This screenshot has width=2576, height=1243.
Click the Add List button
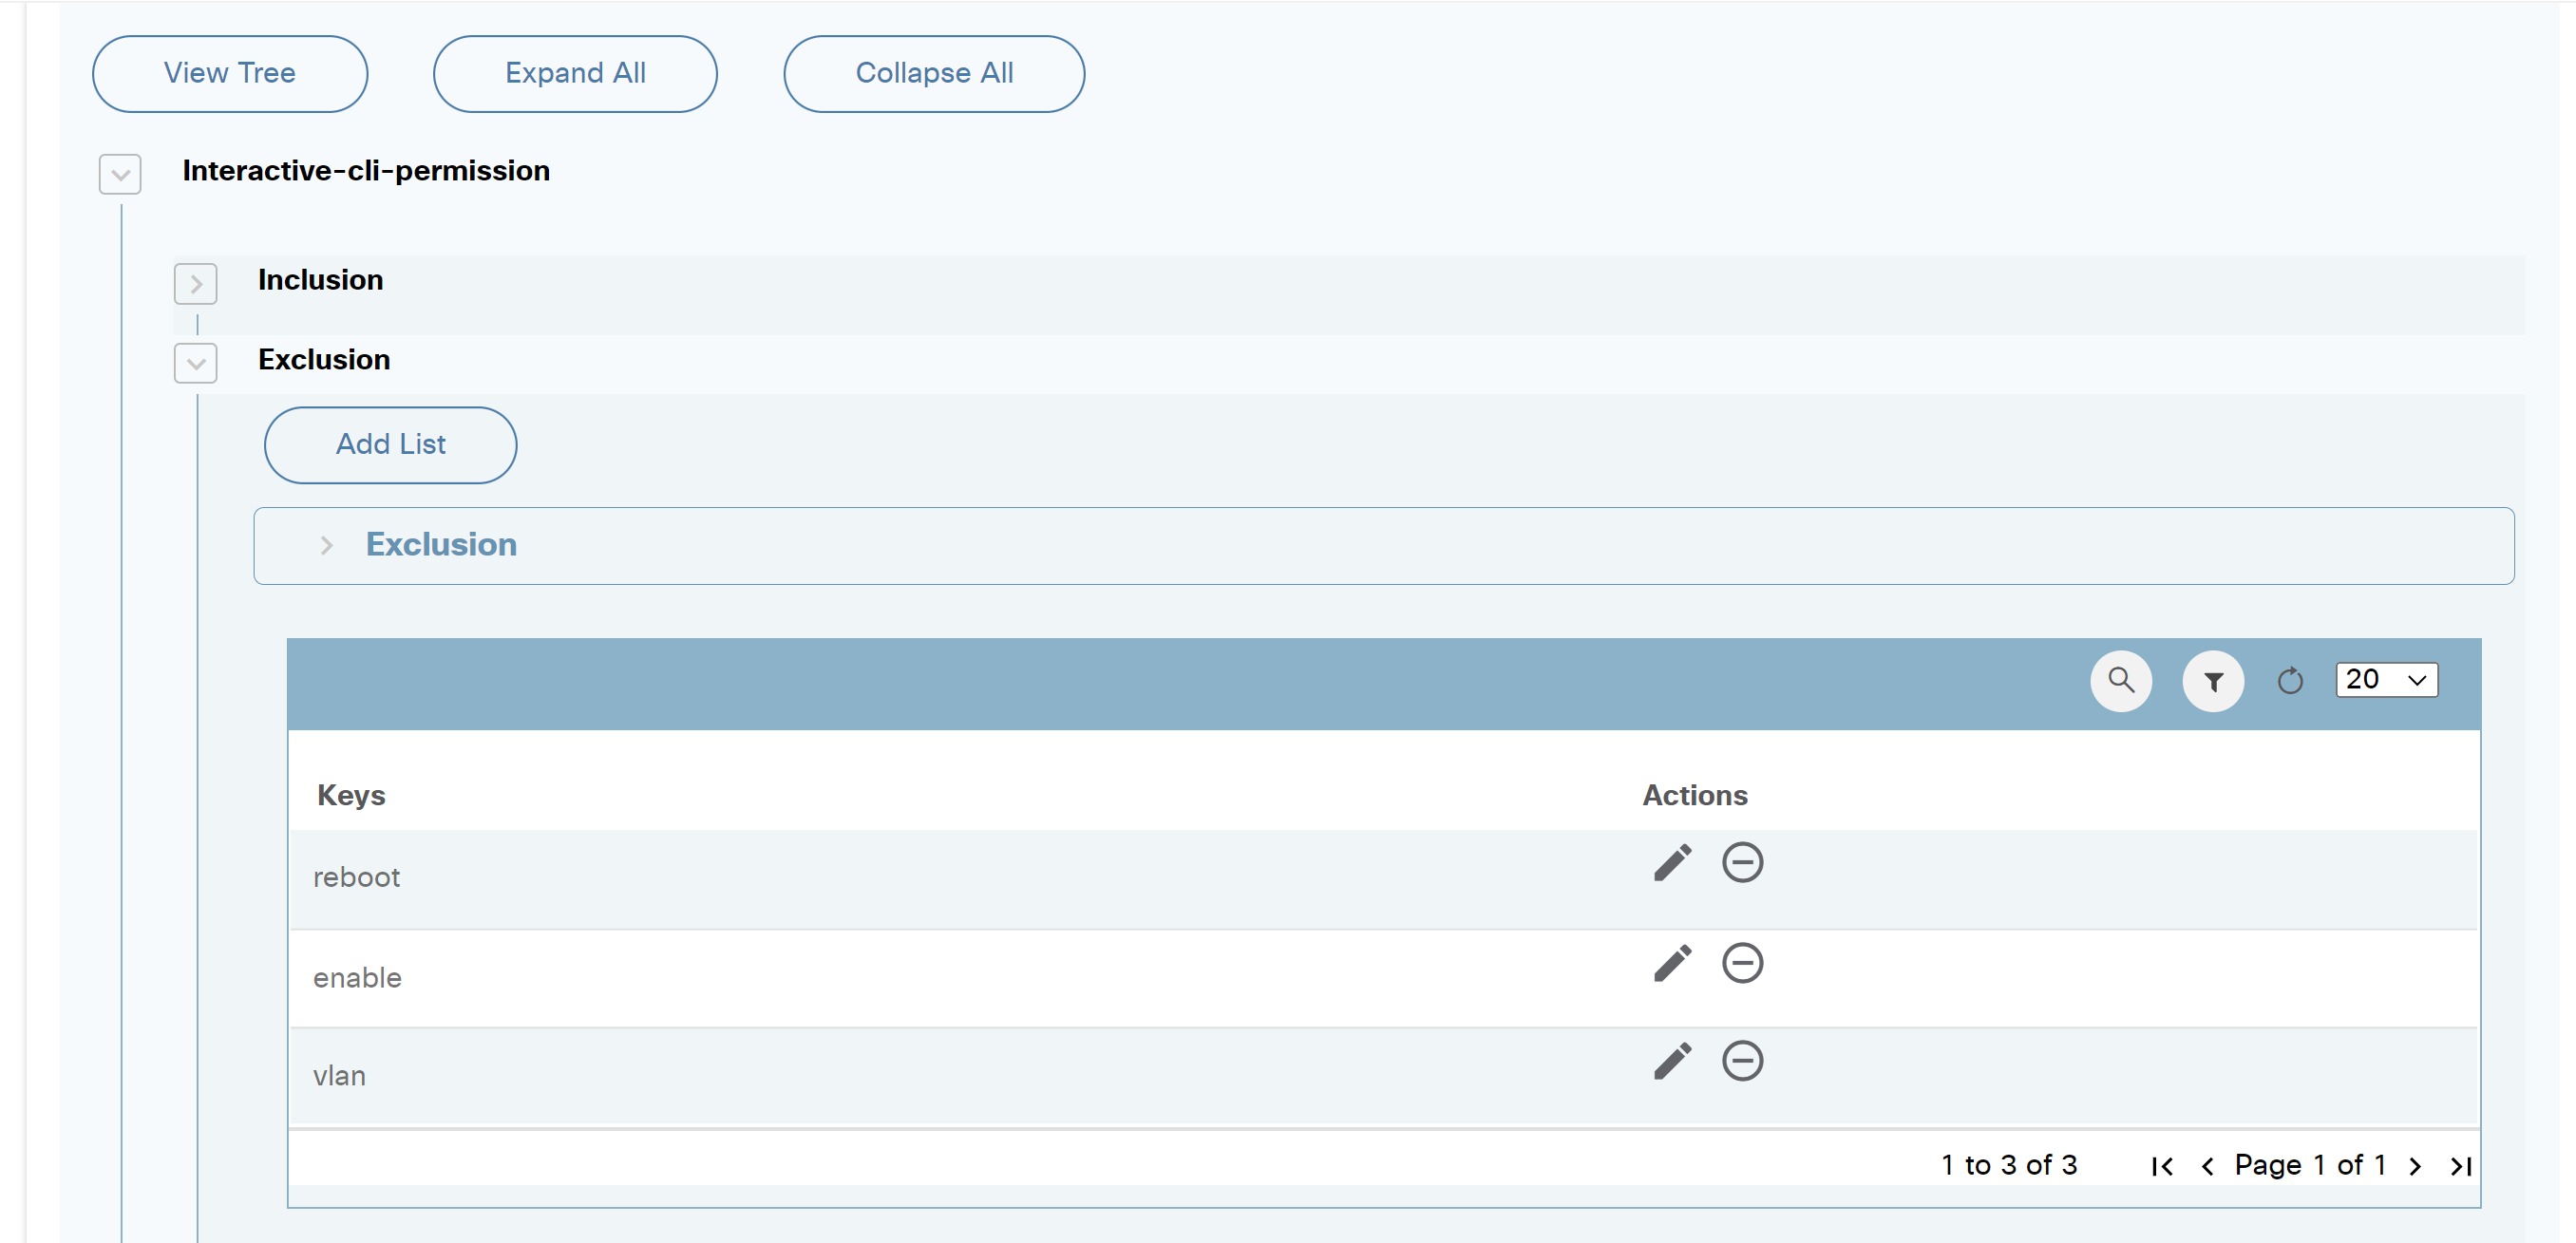(x=390, y=445)
